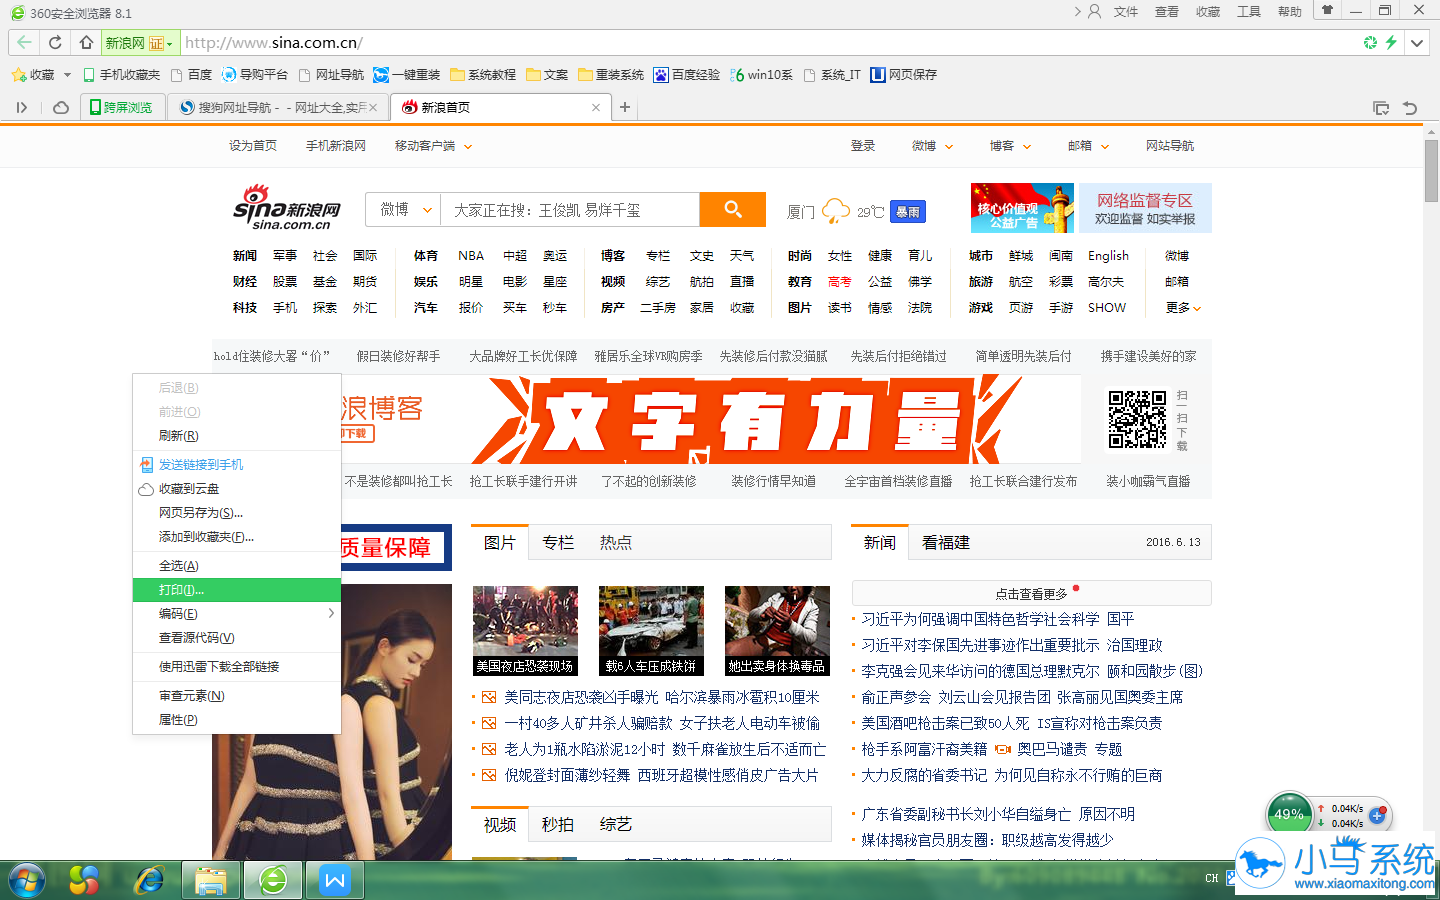Expand the 收藏 bookmarks dropdown arrow
The width and height of the screenshot is (1440, 900).
coord(67,75)
